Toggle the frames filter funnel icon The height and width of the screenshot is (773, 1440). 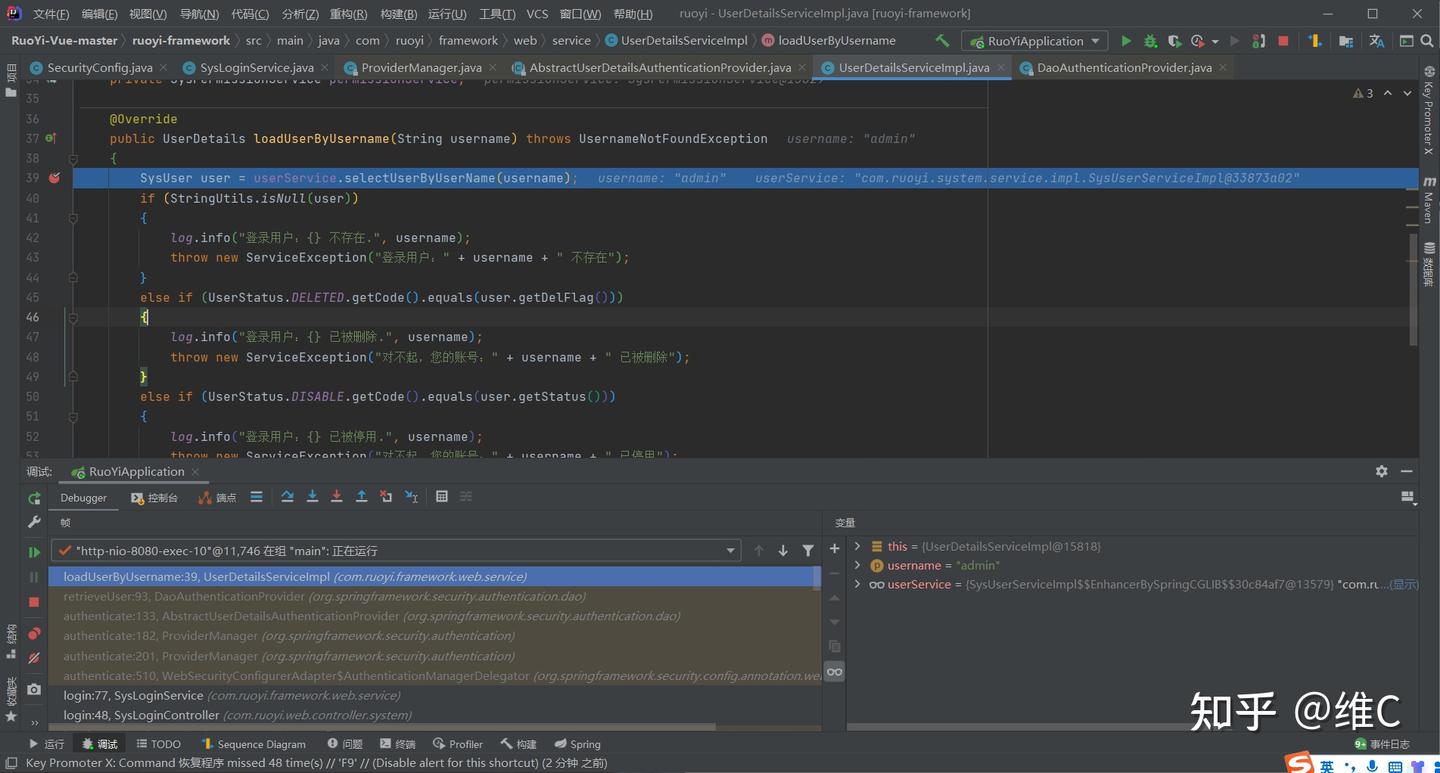(808, 551)
